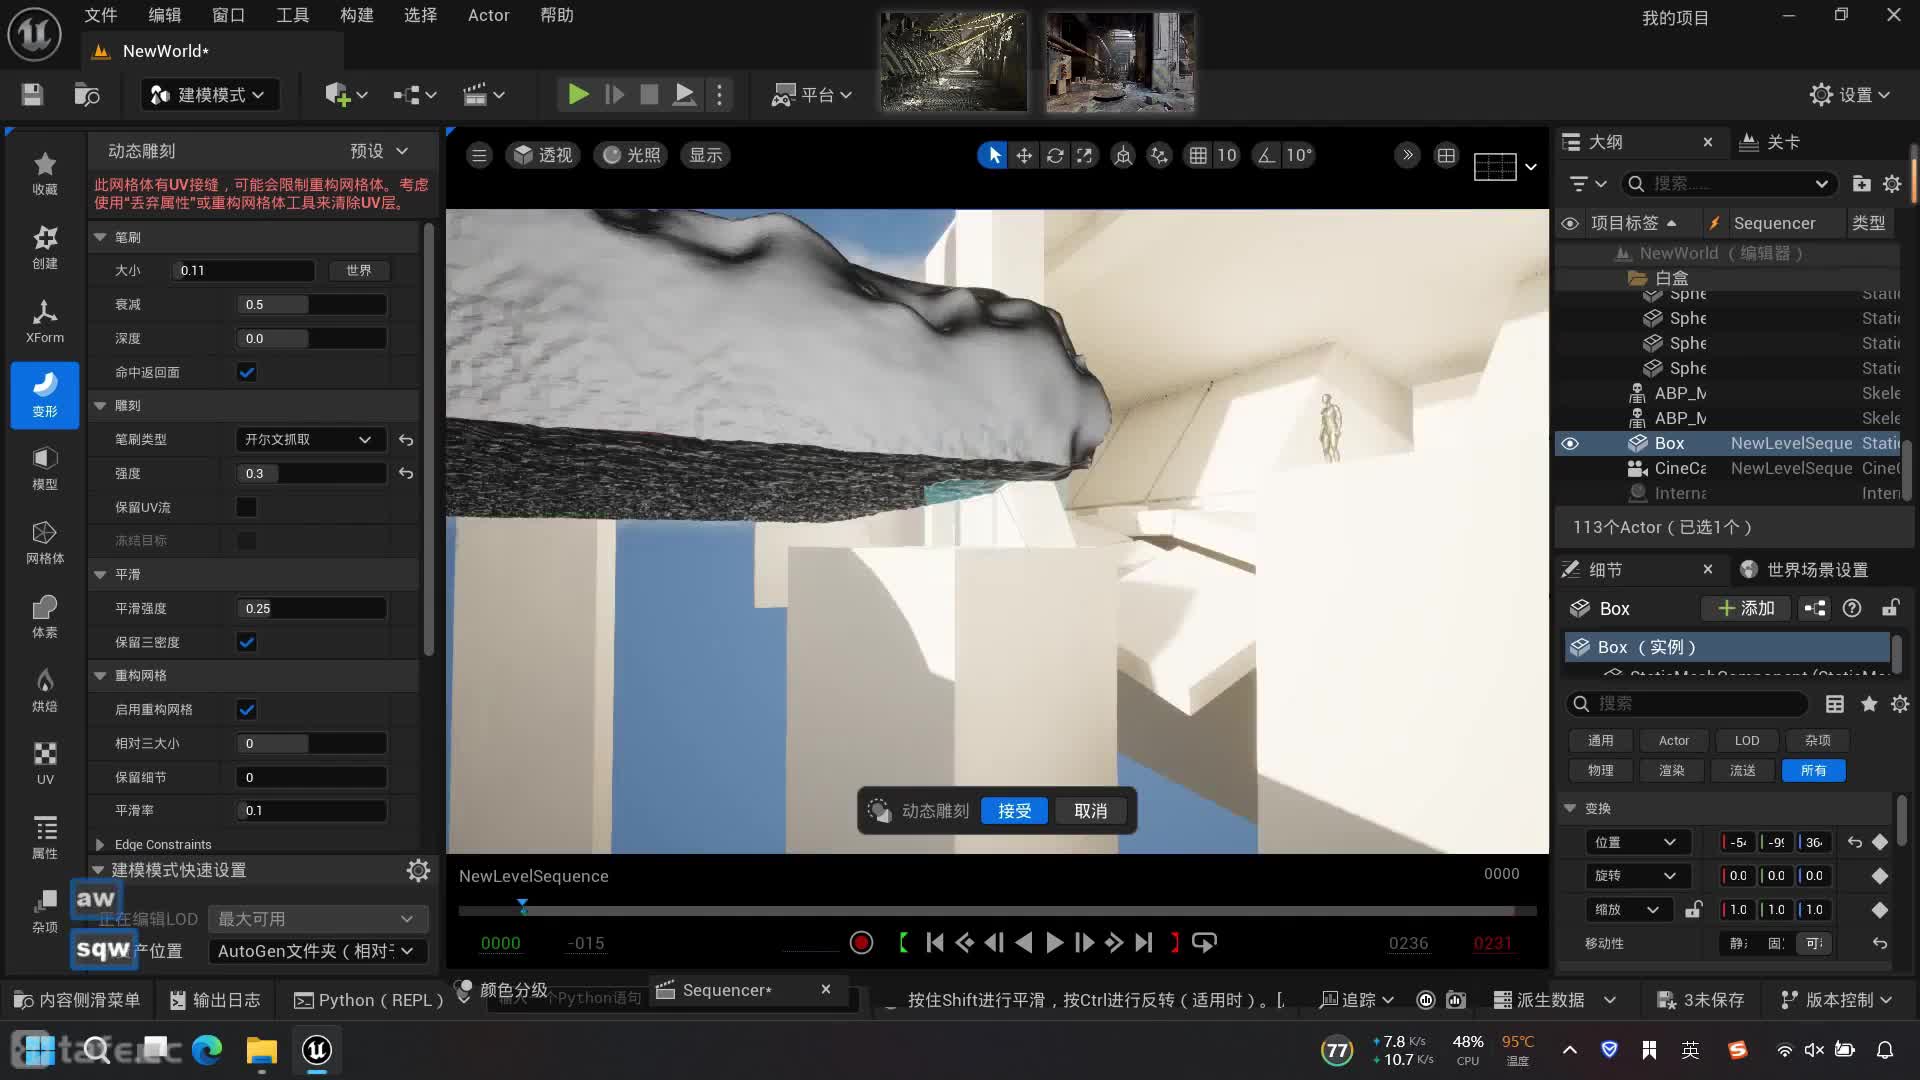Viewport: 1920px width, 1080px height.
Task: Open modeling mode quick settings gear
Action: click(x=418, y=870)
